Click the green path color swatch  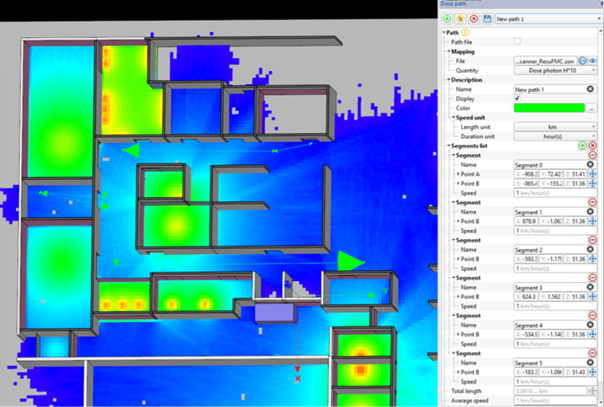click(548, 108)
